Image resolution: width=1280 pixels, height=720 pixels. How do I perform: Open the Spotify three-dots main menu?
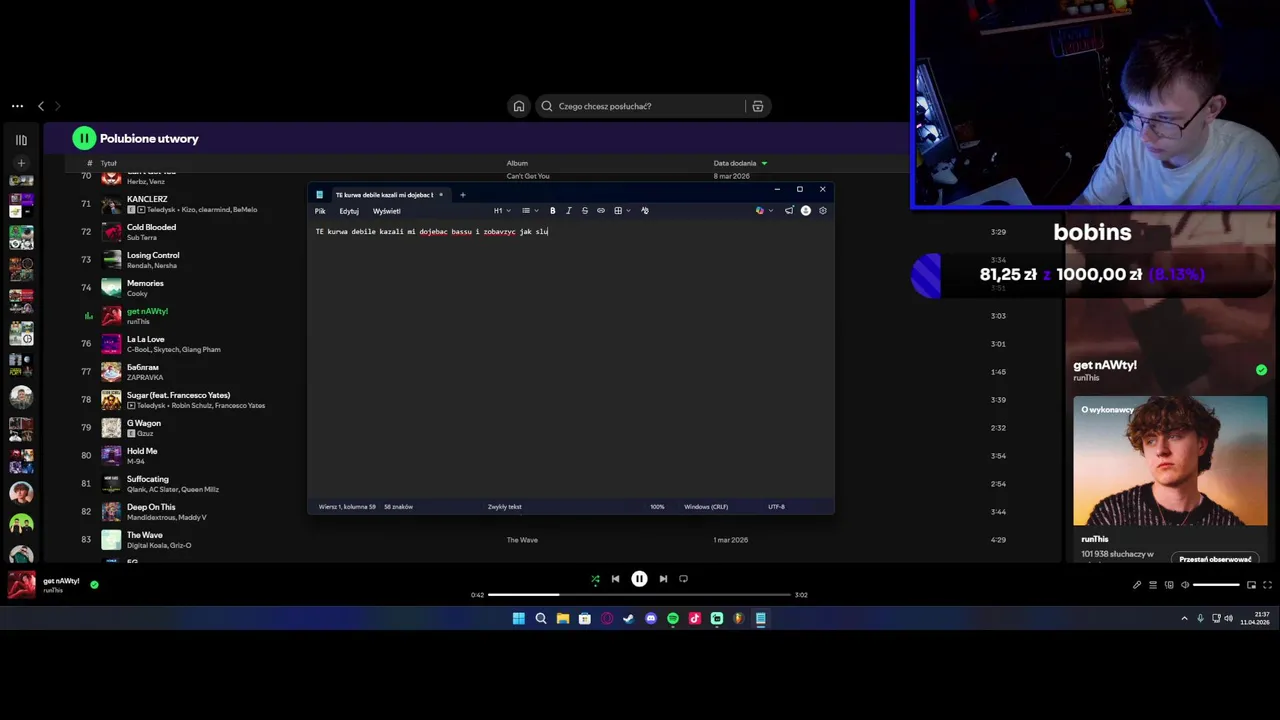pos(17,106)
